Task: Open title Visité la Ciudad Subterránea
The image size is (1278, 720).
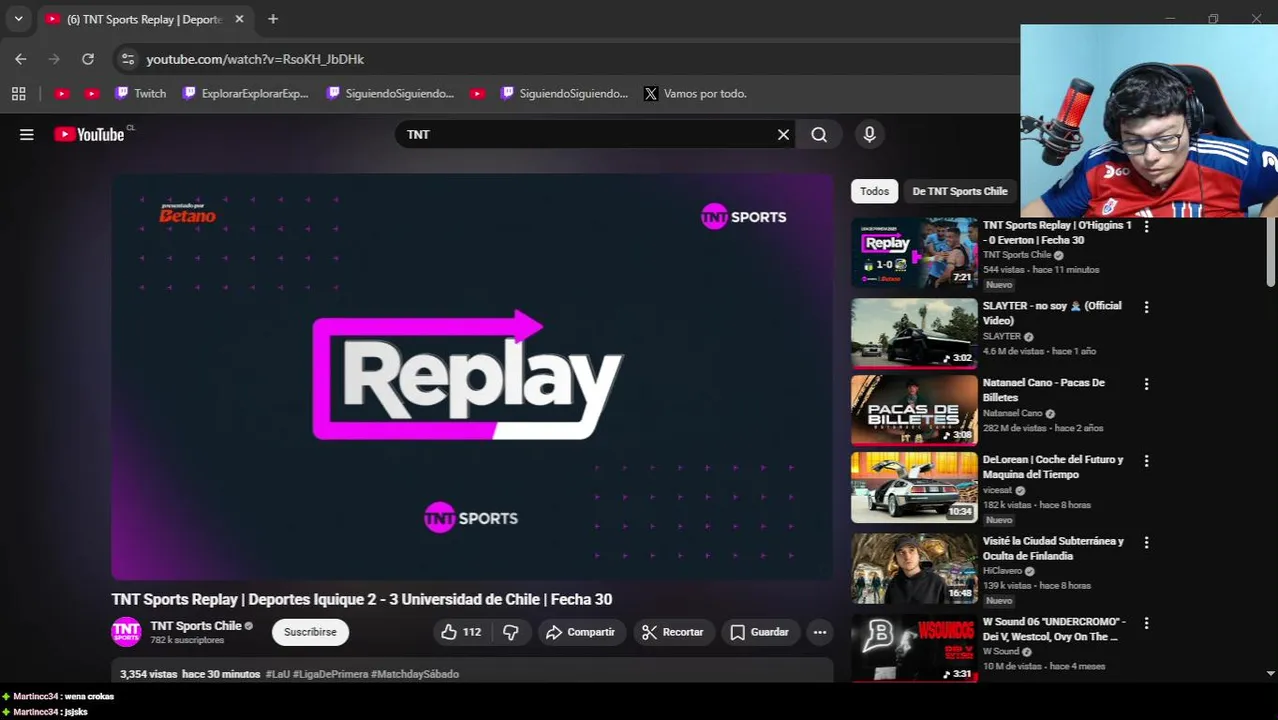Action: pyautogui.click(x=1053, y=548)
